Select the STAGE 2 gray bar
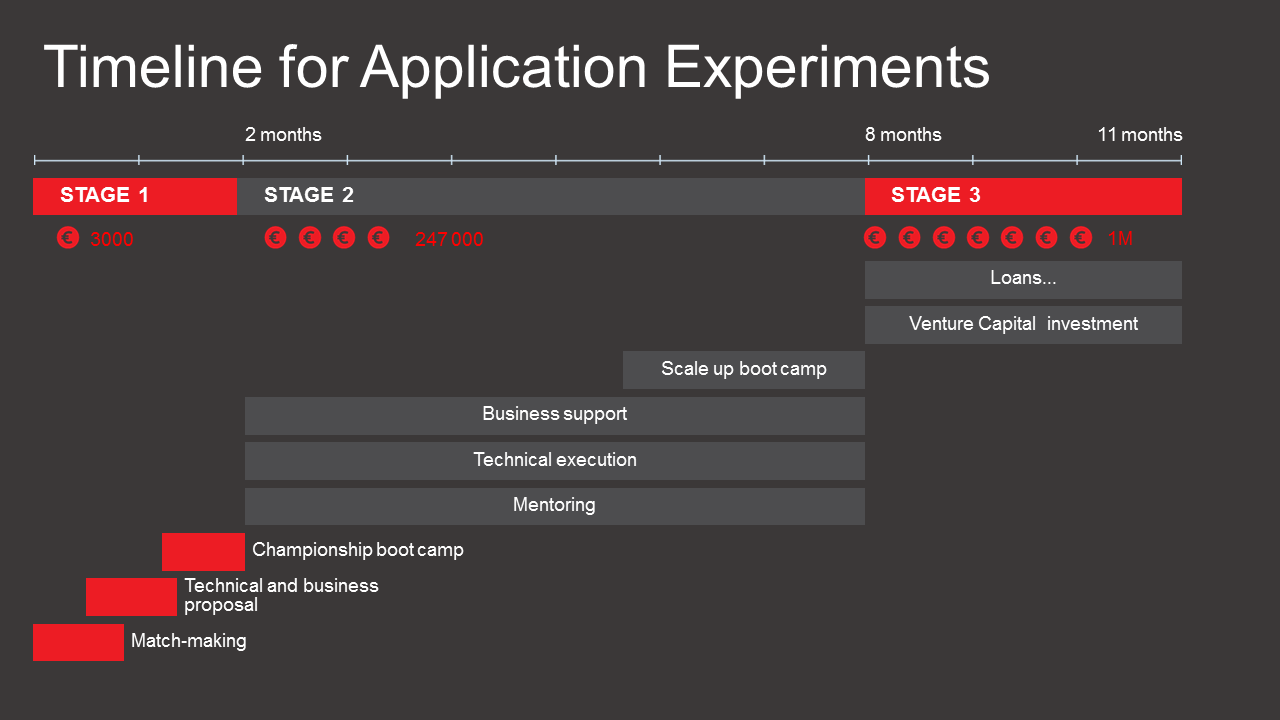 click(551, 196)
